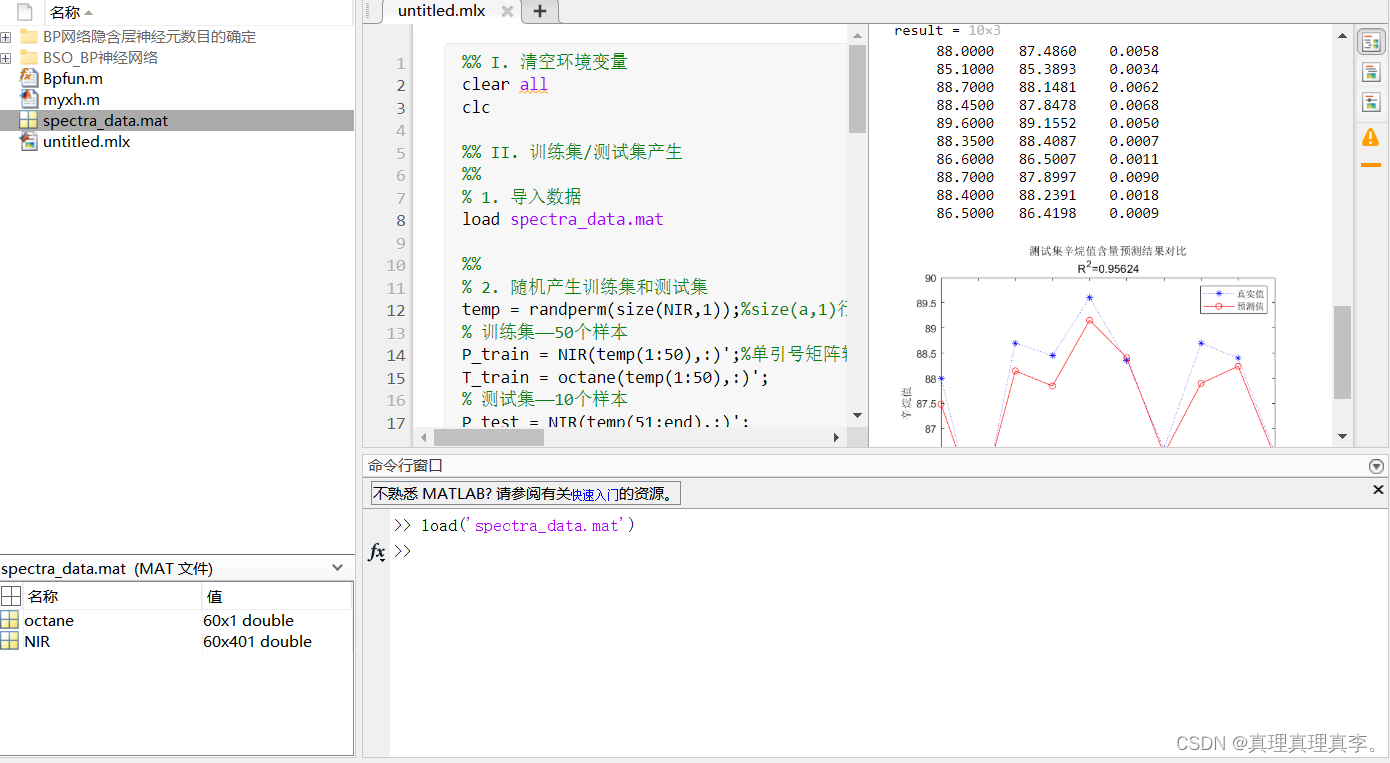The height and width of the screenshot is (763, 1390).
Task: Click output pane scroll up arrow
Action: point(1342,35)
